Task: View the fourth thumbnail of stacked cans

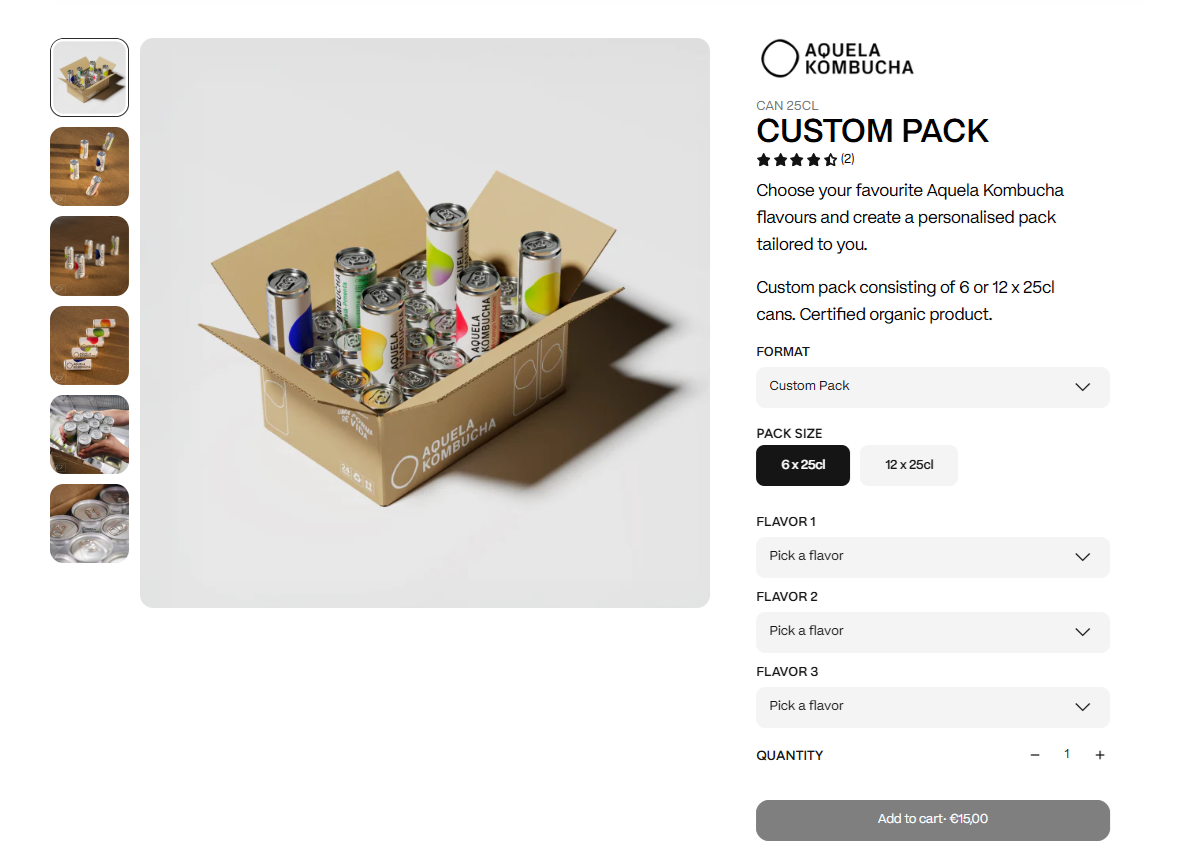Action: [x=89, y=345]
